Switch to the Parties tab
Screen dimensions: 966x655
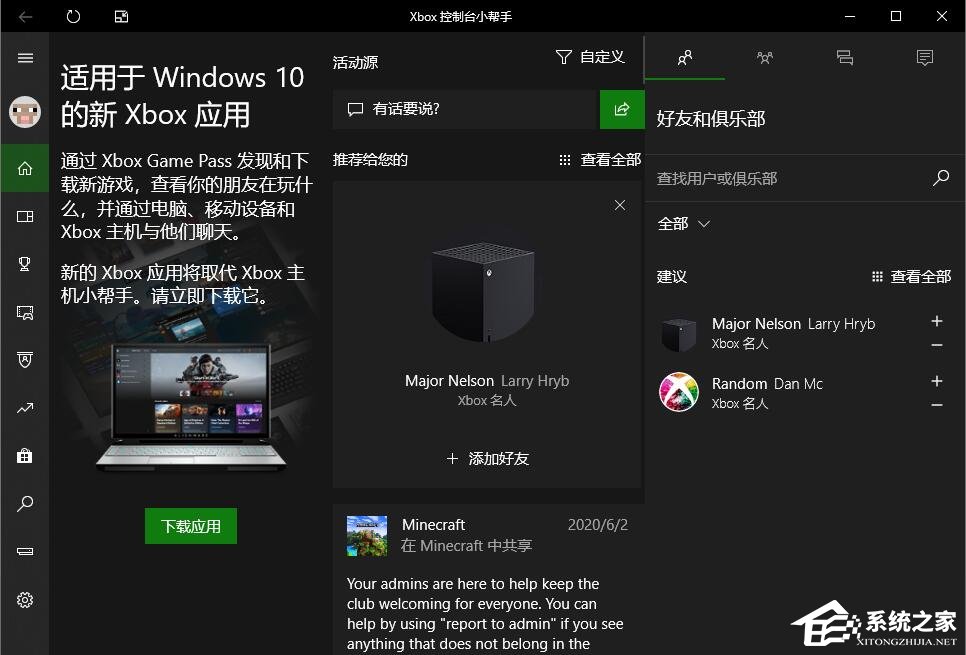pyautogui.click(x=765, y=58)
